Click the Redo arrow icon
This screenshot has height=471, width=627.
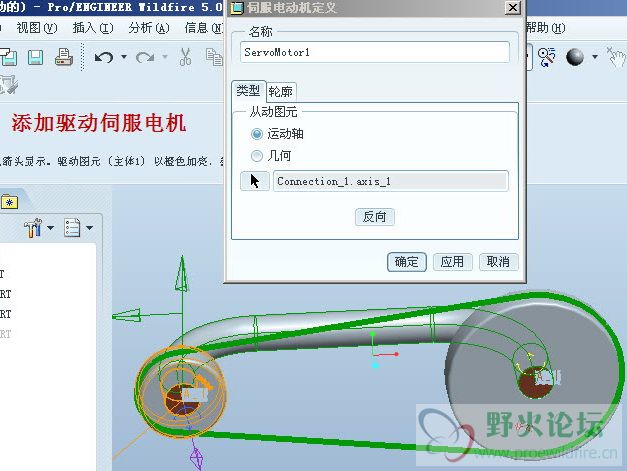(x=145, y=58)
